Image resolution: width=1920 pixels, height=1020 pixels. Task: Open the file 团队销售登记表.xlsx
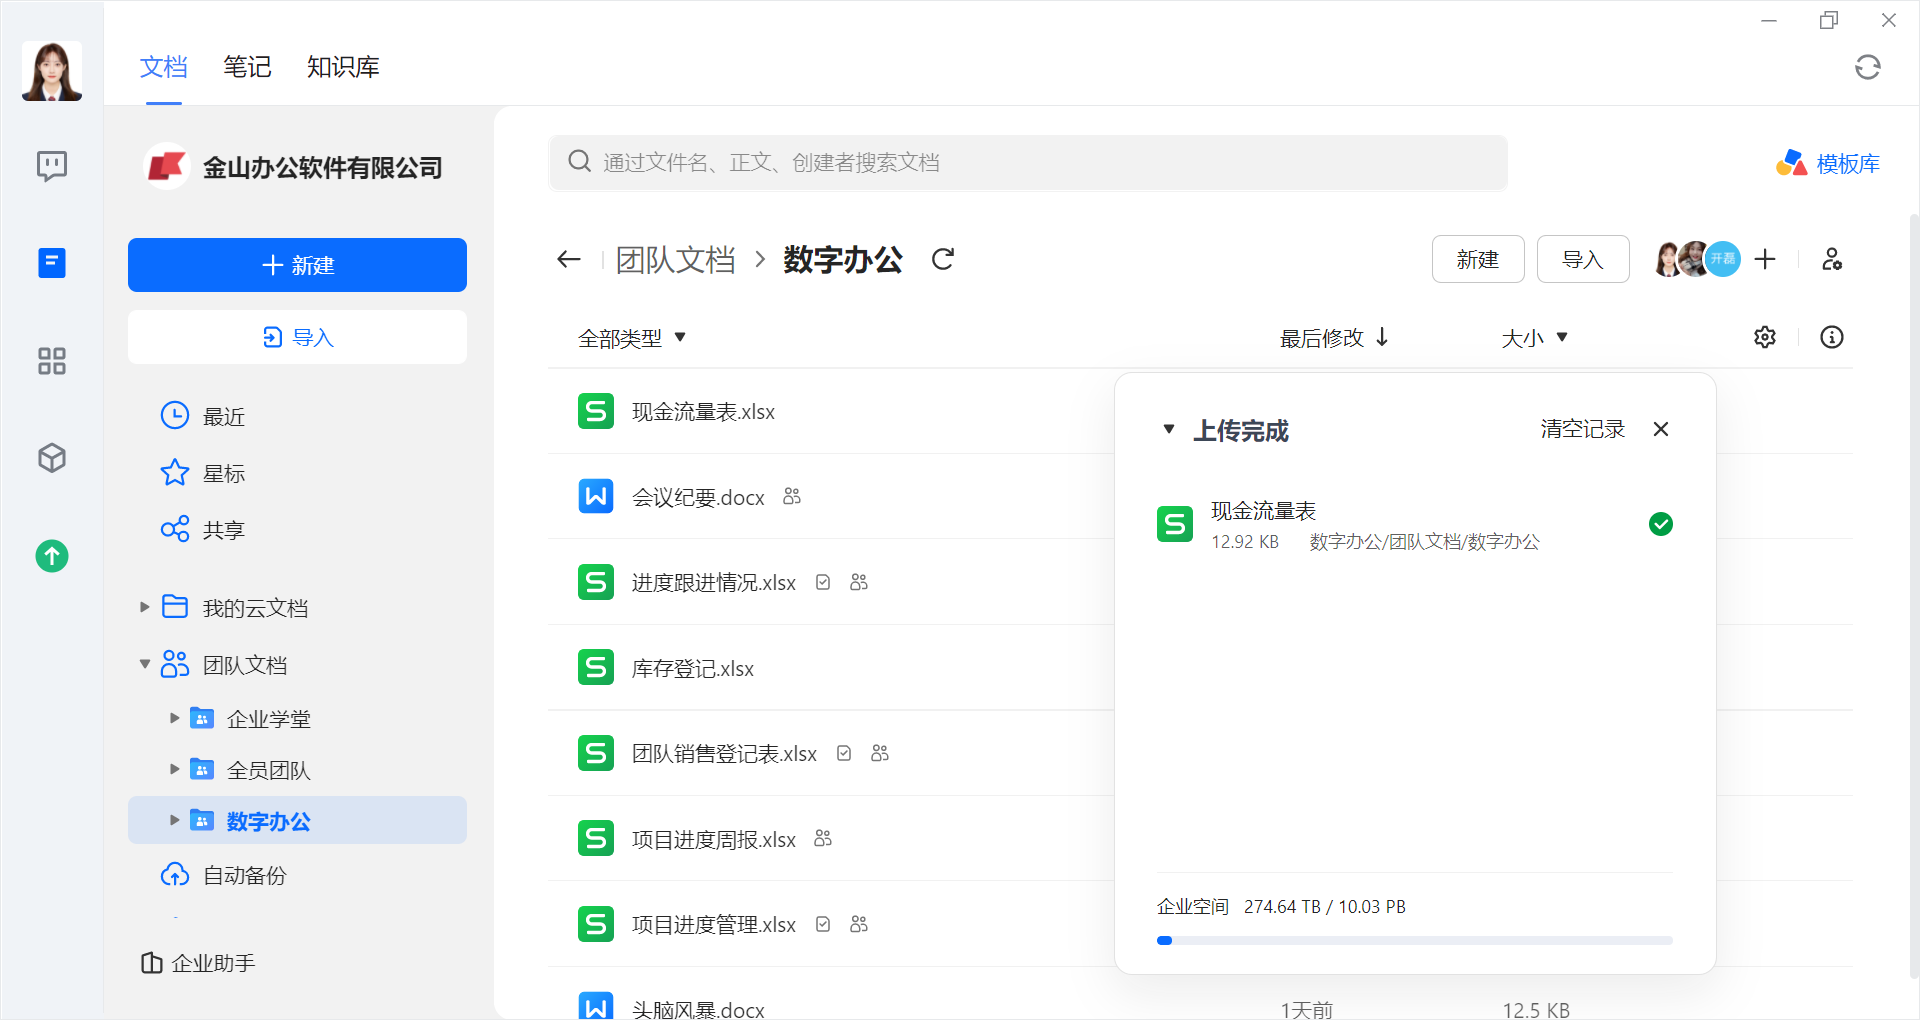click(x=724, y=753)
